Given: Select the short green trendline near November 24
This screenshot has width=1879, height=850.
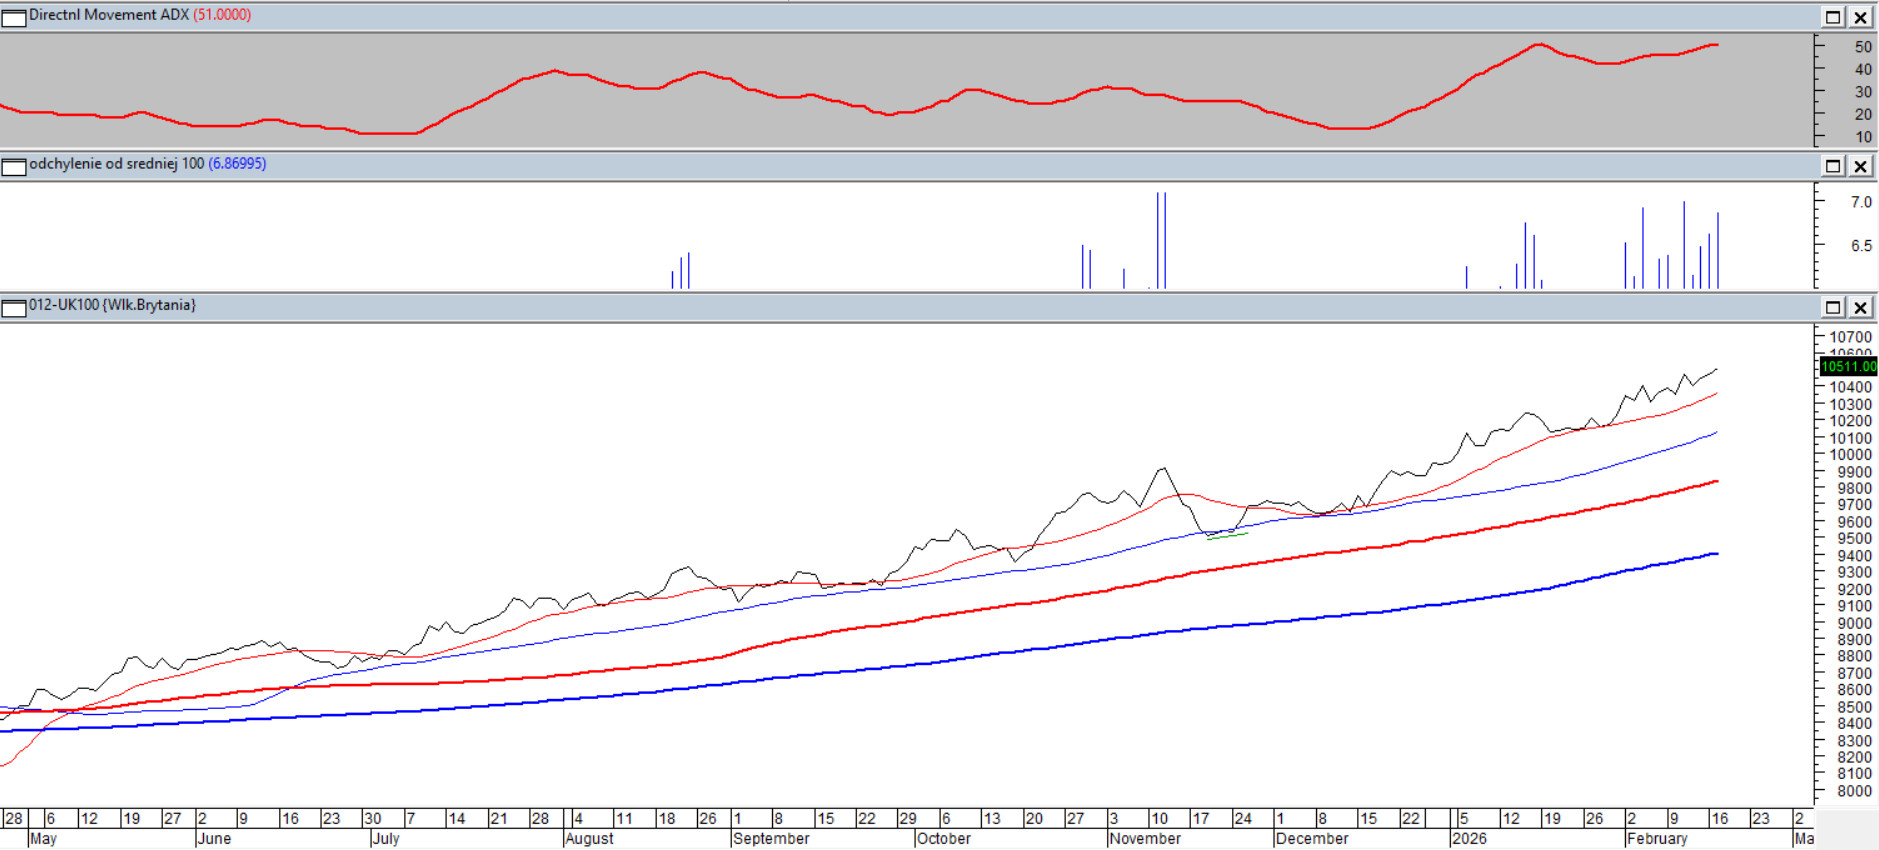Looking at the screenshot, I should tap(1227, 537).
